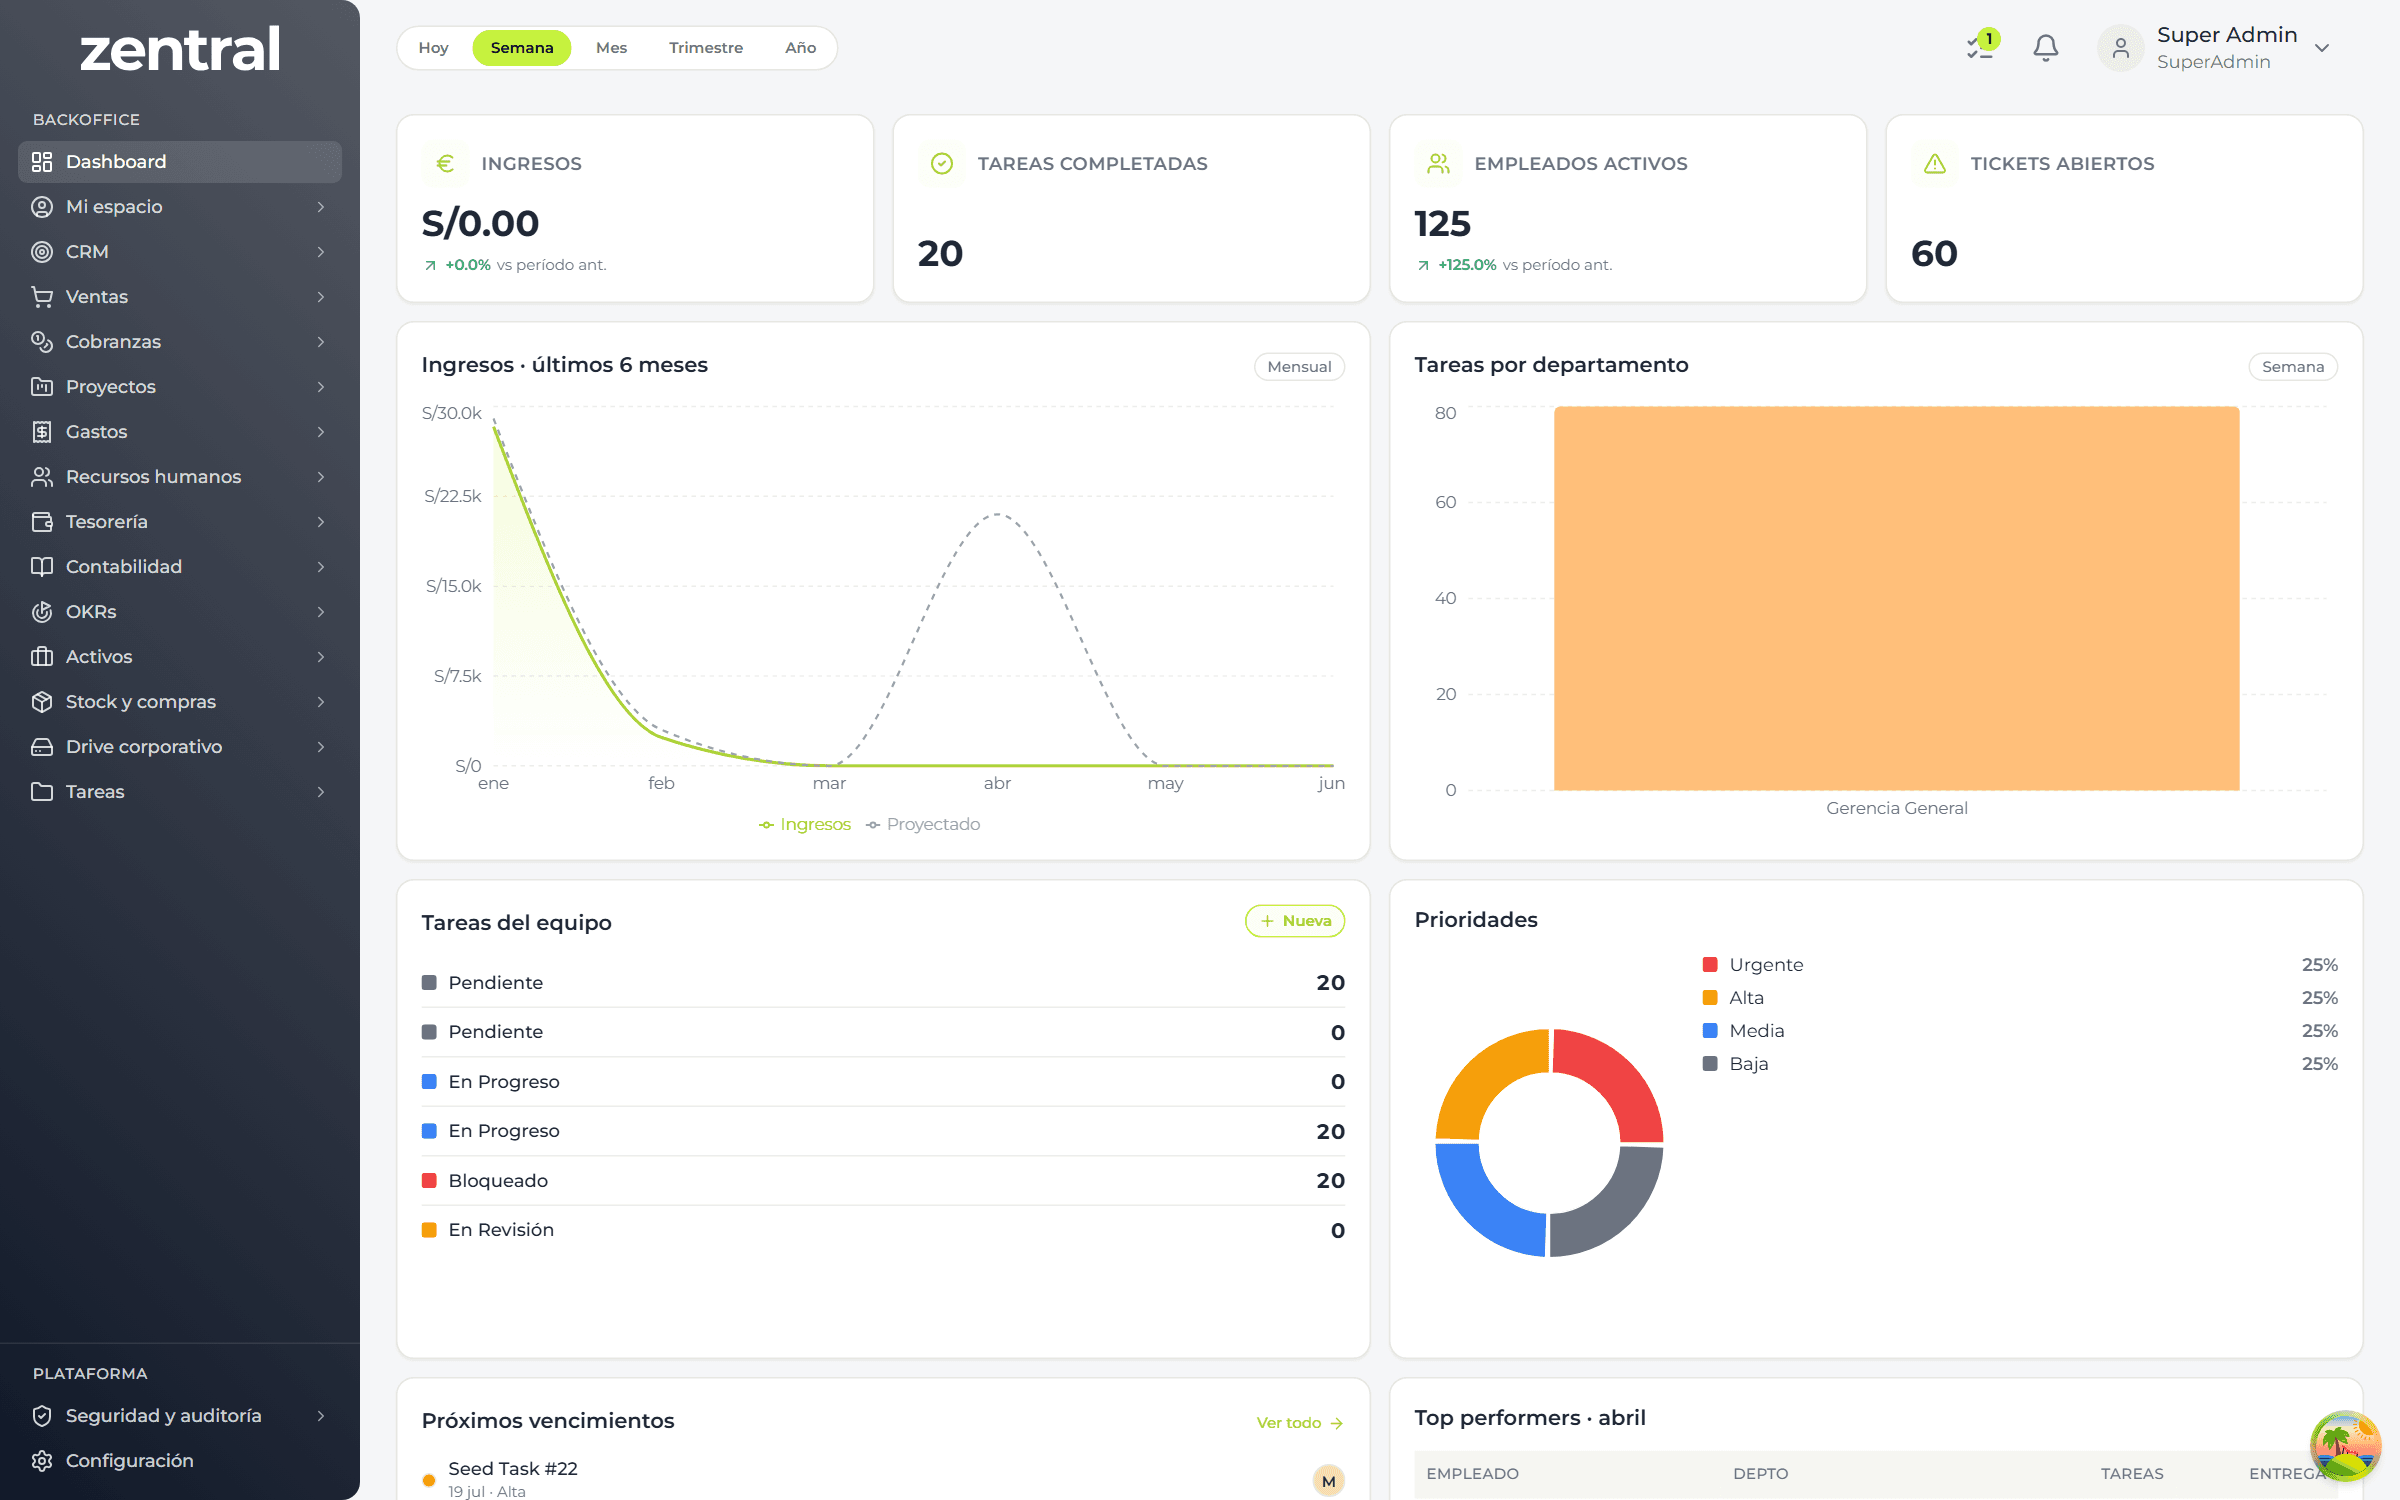The height and width of the screenshot is (1500, 2400).
Task: Click the Tareas folder icon
Action: point(42,792)
